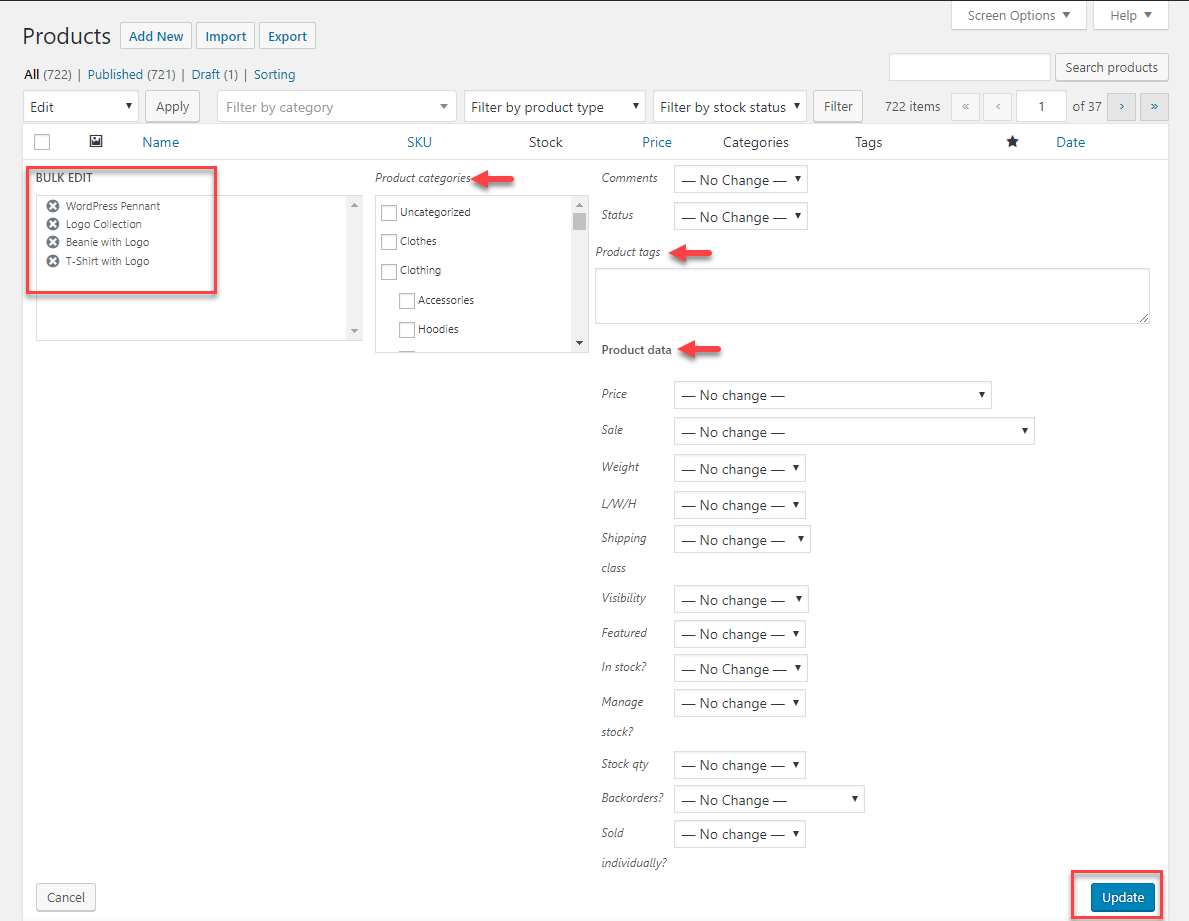Open the Backorders dropdown
Viewport: 1189px width, 921px height.
[769, 800]
